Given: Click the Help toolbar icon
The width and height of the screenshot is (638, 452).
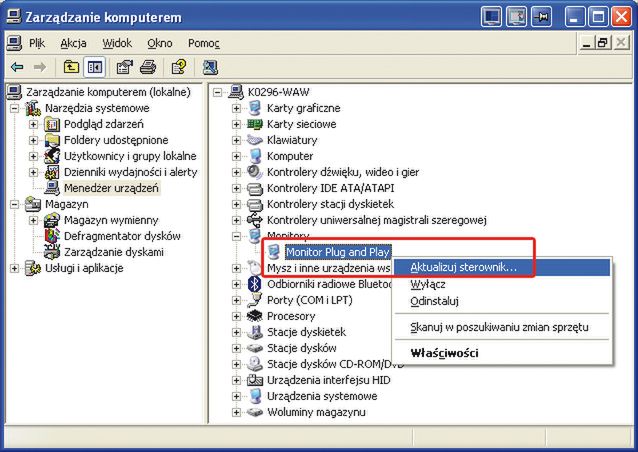Looking at the screenshot, I should (179, 67).
